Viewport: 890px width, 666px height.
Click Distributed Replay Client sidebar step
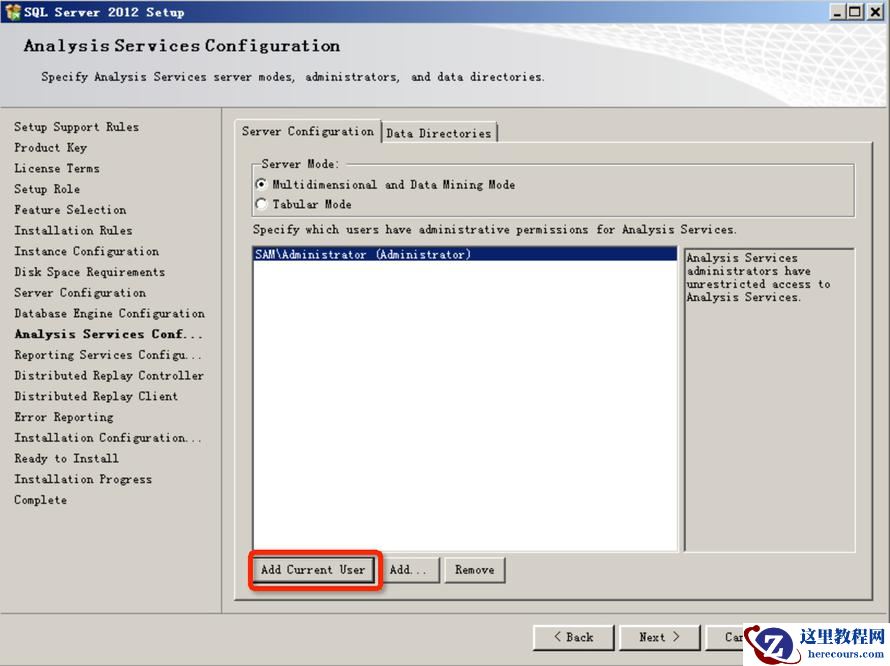click(x=96, y=396)
